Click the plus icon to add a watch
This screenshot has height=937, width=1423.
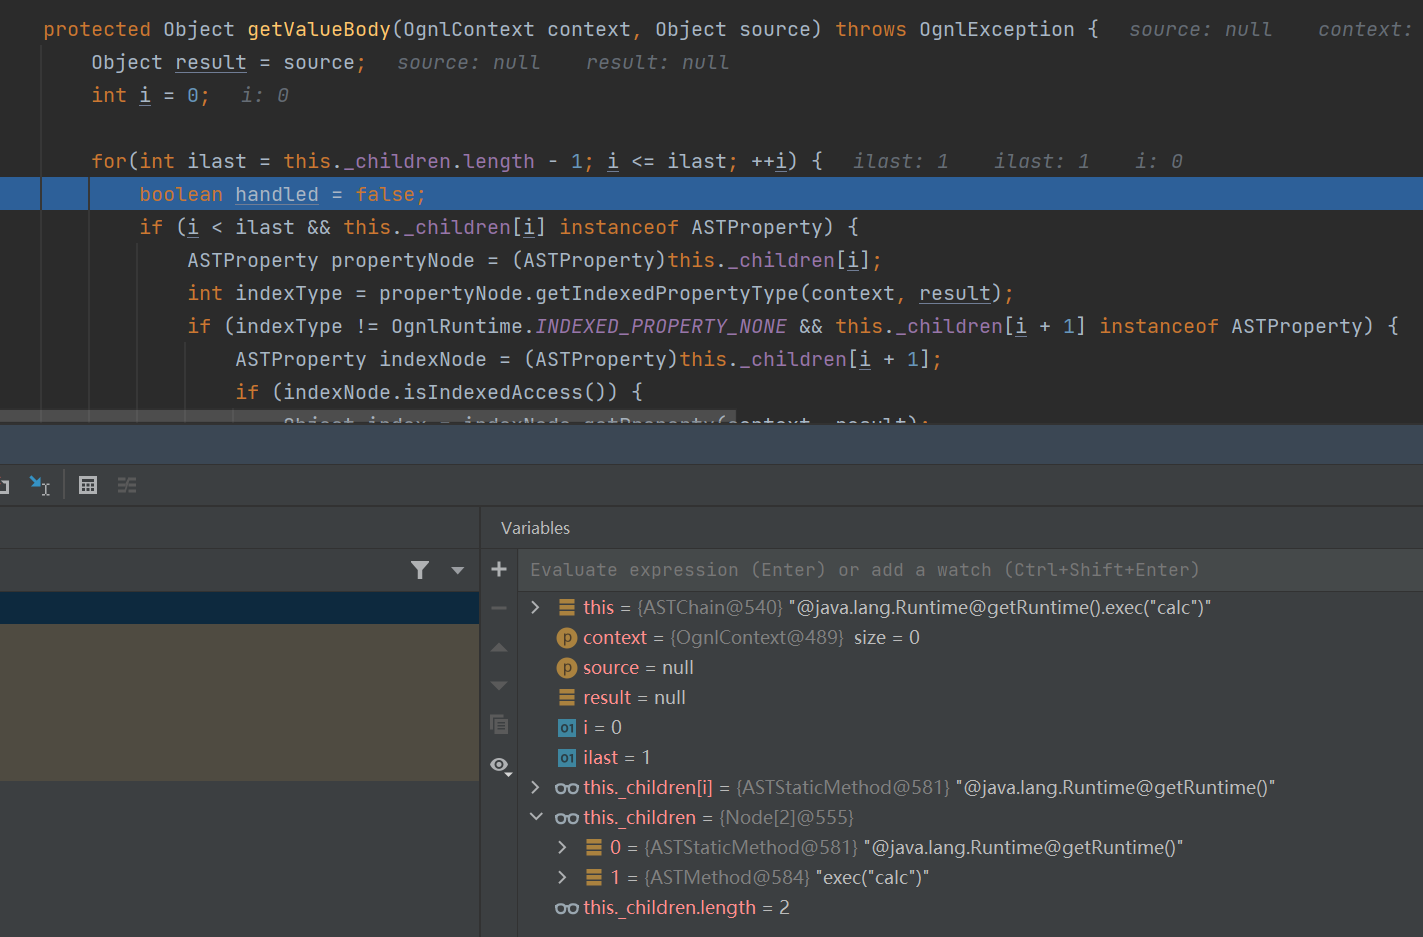(x=499, y=569)
